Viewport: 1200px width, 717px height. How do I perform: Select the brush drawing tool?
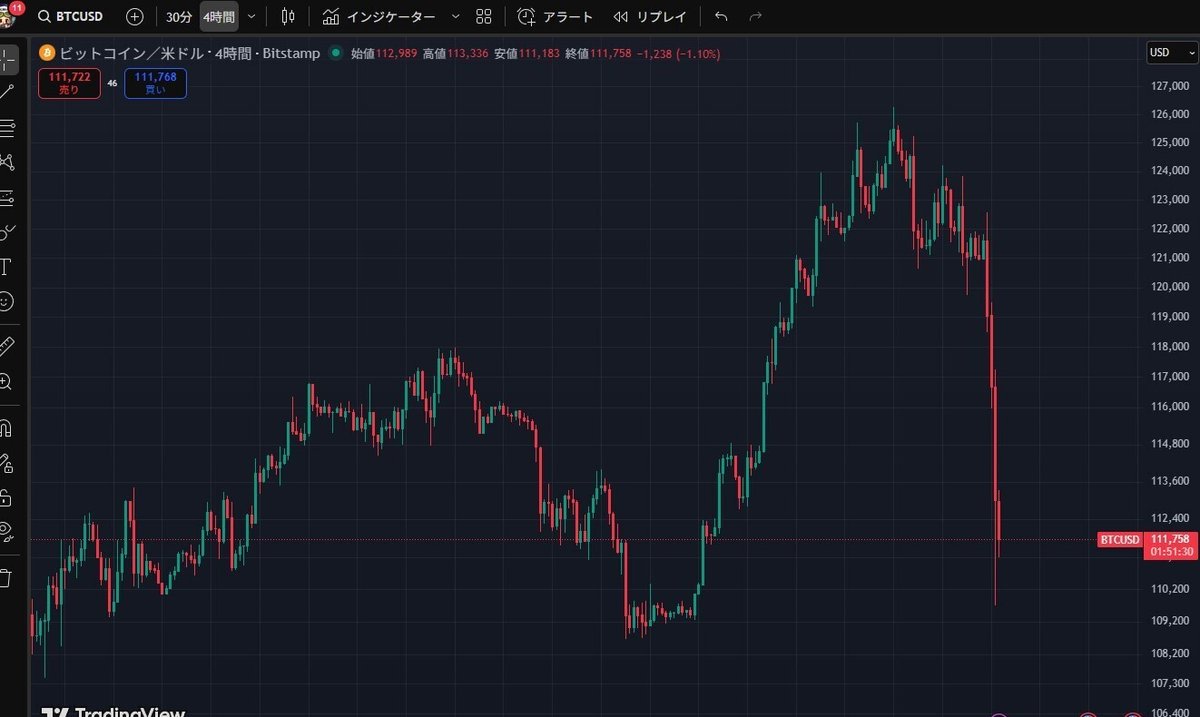coord(11,232)
